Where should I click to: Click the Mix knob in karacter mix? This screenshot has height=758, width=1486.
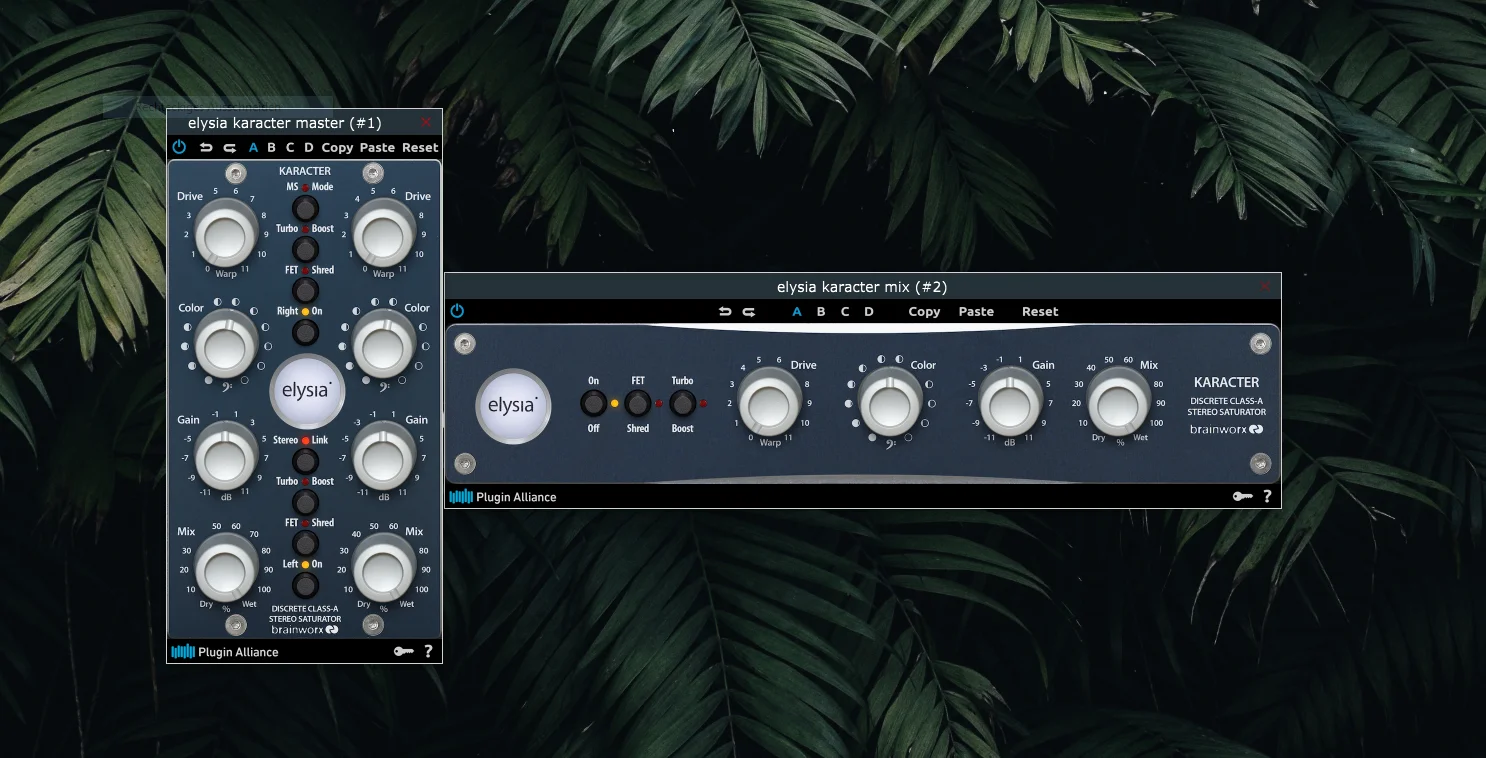tap(1119, 402)
